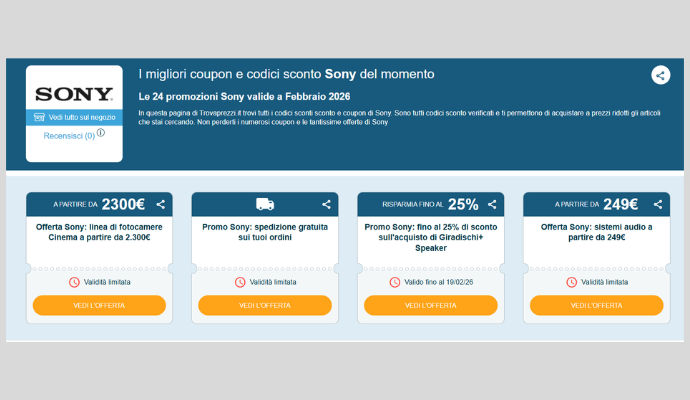
Task: Click Vedi l'offerta for Giradischi+Speaker promo
Action: 431,305
